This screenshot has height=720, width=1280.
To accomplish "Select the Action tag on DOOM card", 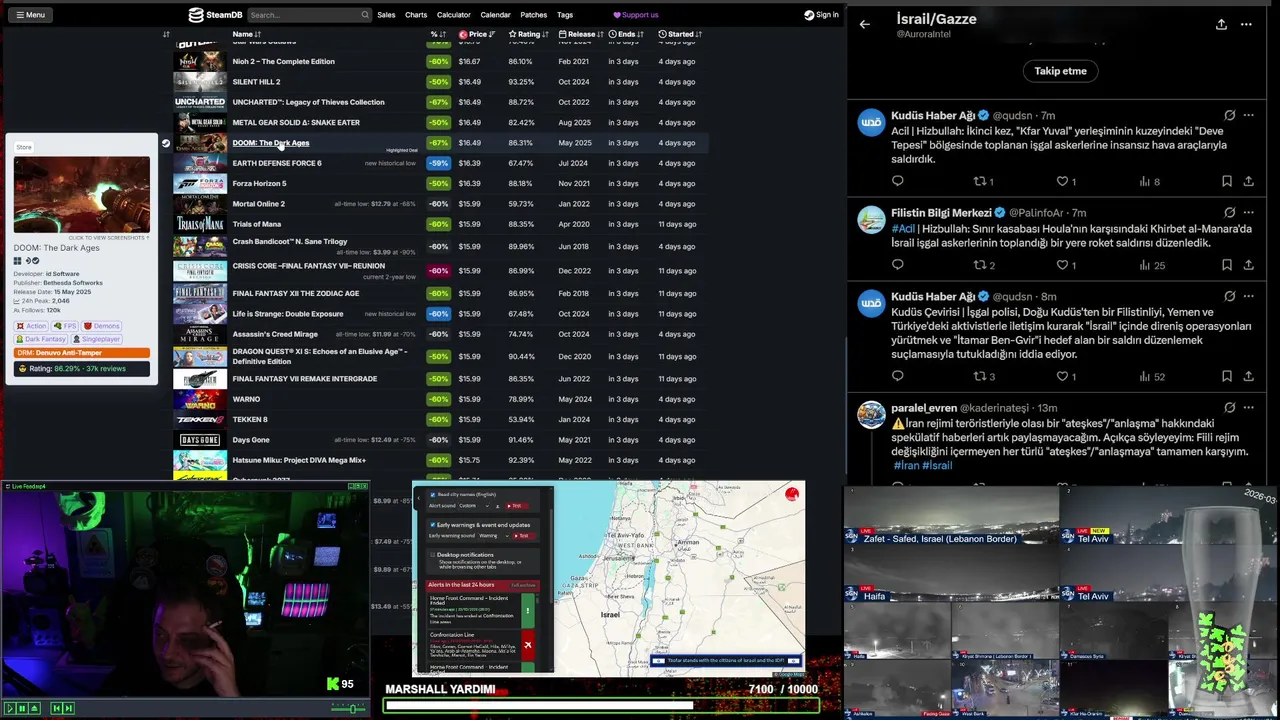I will [32, 326].
